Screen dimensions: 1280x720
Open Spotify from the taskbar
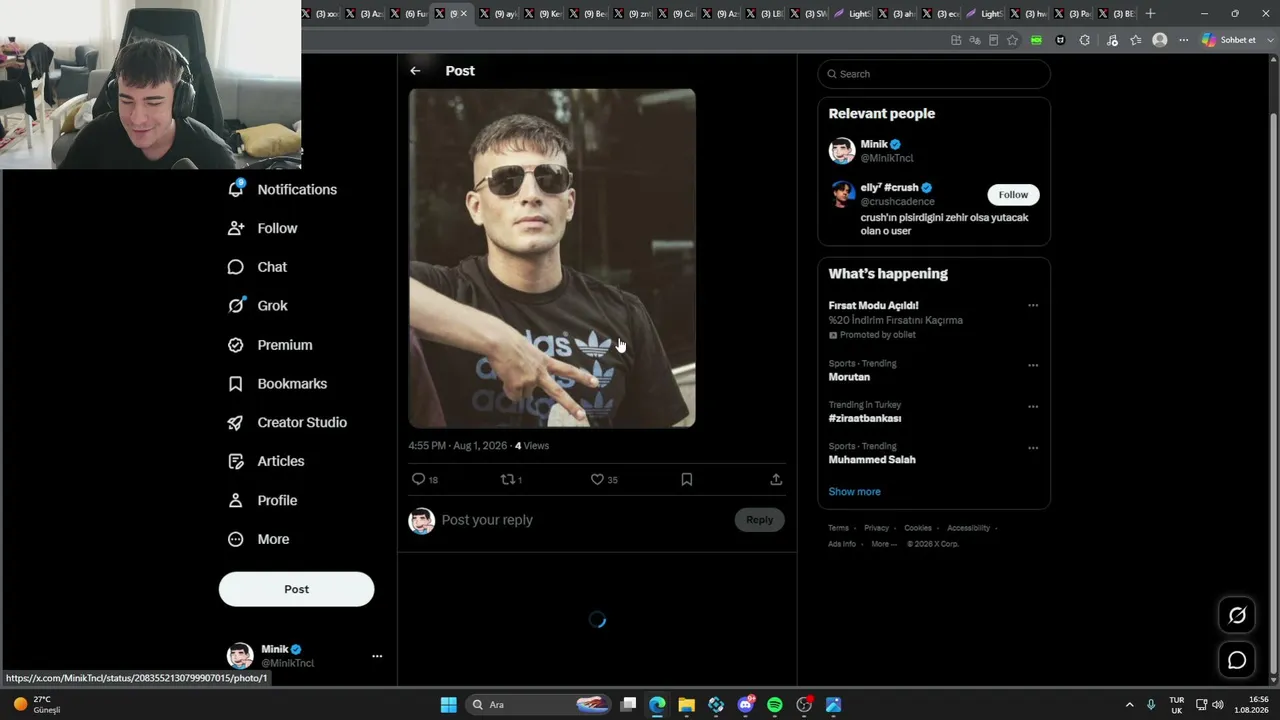pyautogui.click(x=775, y=705)
